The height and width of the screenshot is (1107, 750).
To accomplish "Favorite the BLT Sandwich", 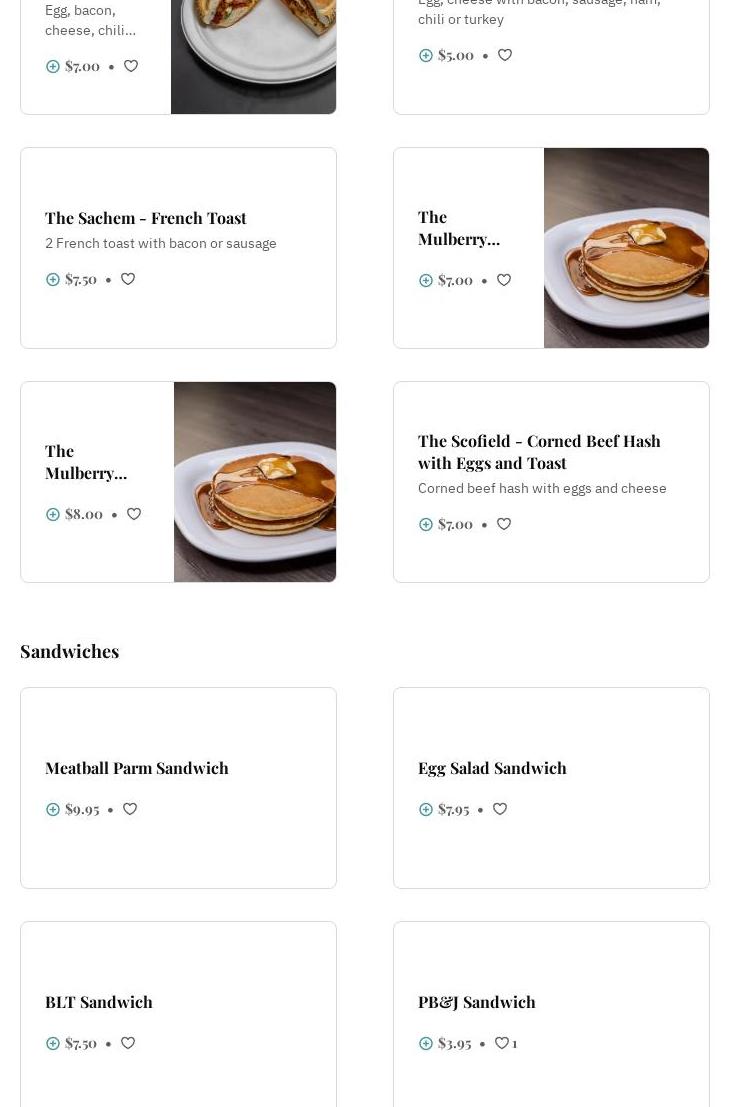I will [128, 1043].
